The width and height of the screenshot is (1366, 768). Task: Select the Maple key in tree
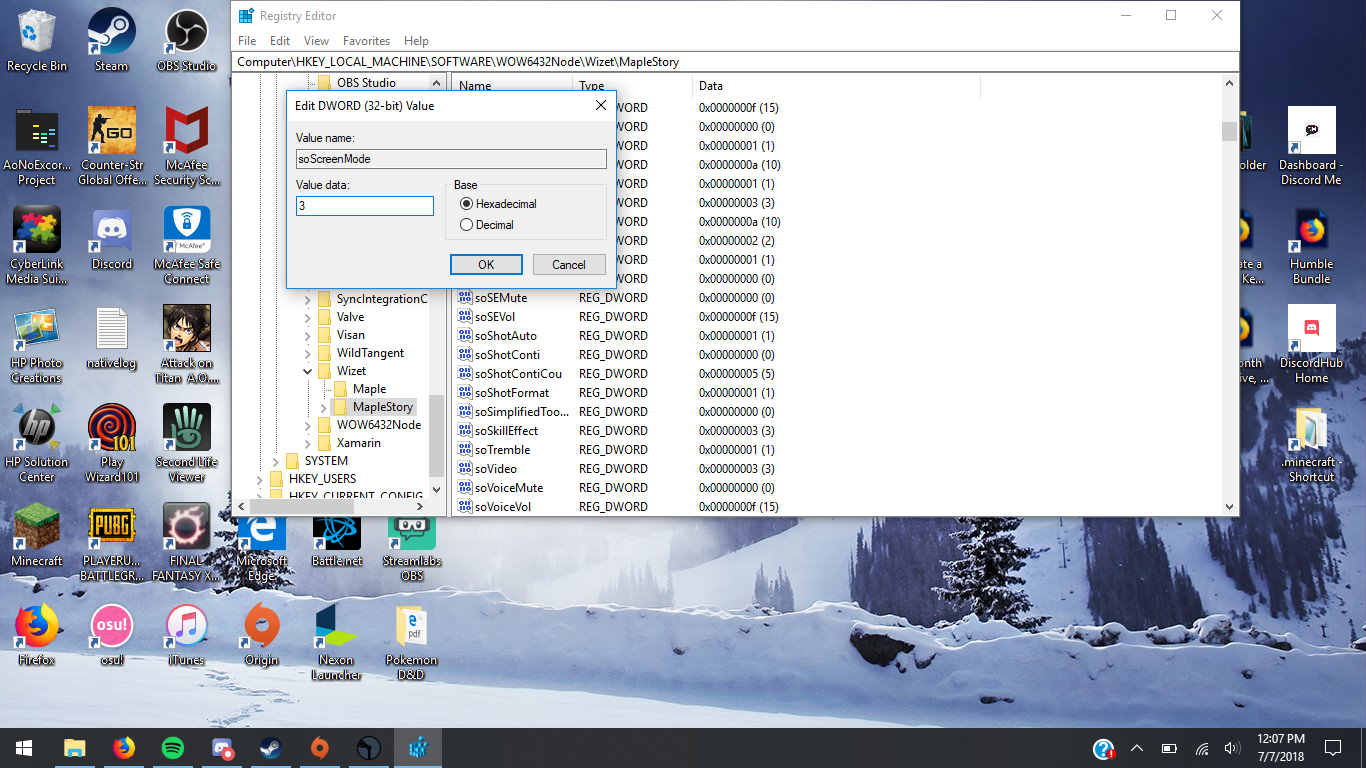pos(369,389)
